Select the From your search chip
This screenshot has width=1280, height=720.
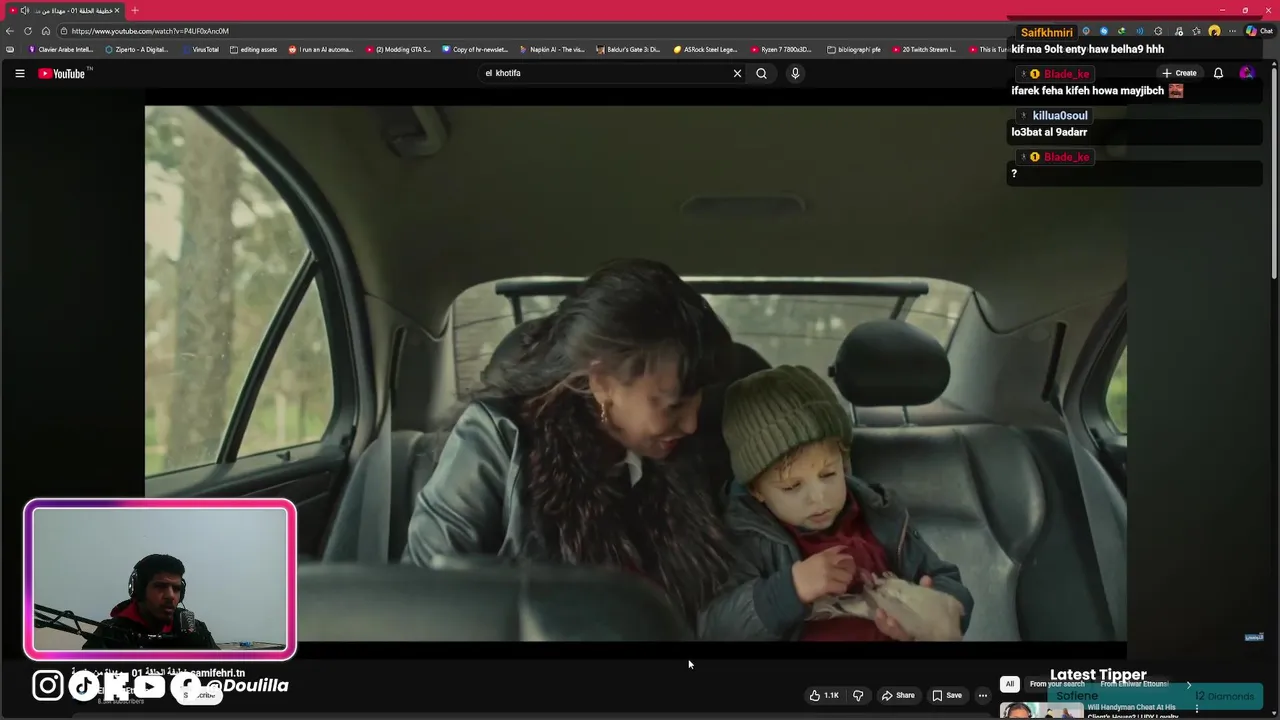tap(1057, 684)
